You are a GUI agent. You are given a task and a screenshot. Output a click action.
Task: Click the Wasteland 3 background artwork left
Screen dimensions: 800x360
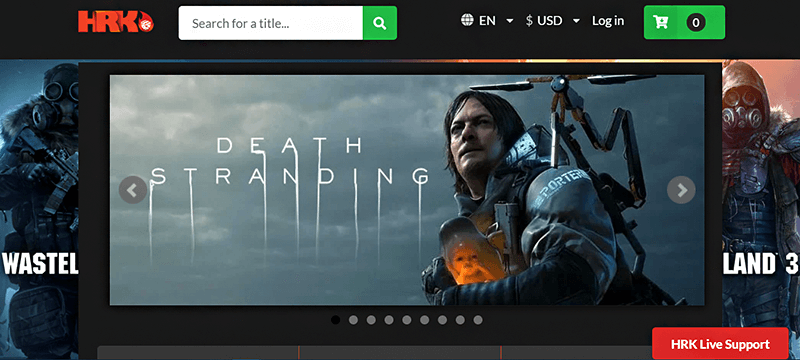click(39, 209)
